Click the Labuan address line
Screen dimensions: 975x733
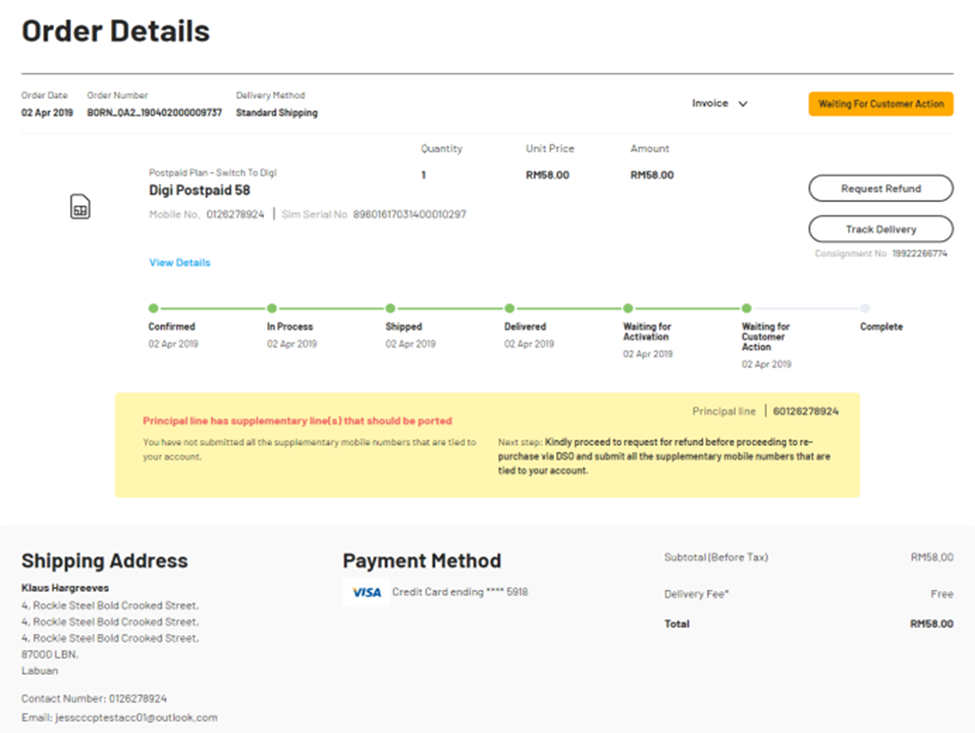tap(40, 671)
